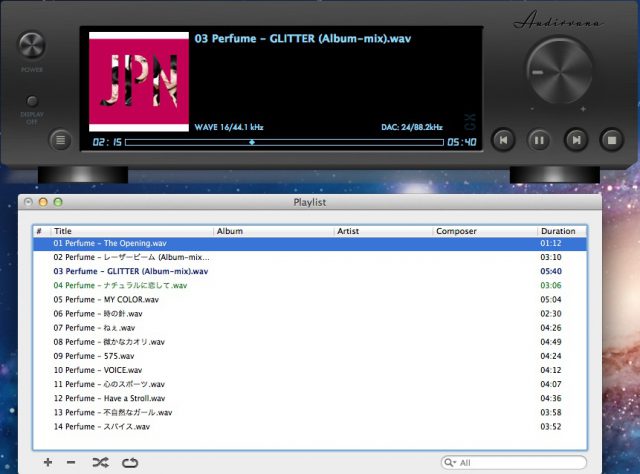Click the Audirvana logo
Image resolution: width=640 pixels, height=474 pixels.
pos(558,20)
